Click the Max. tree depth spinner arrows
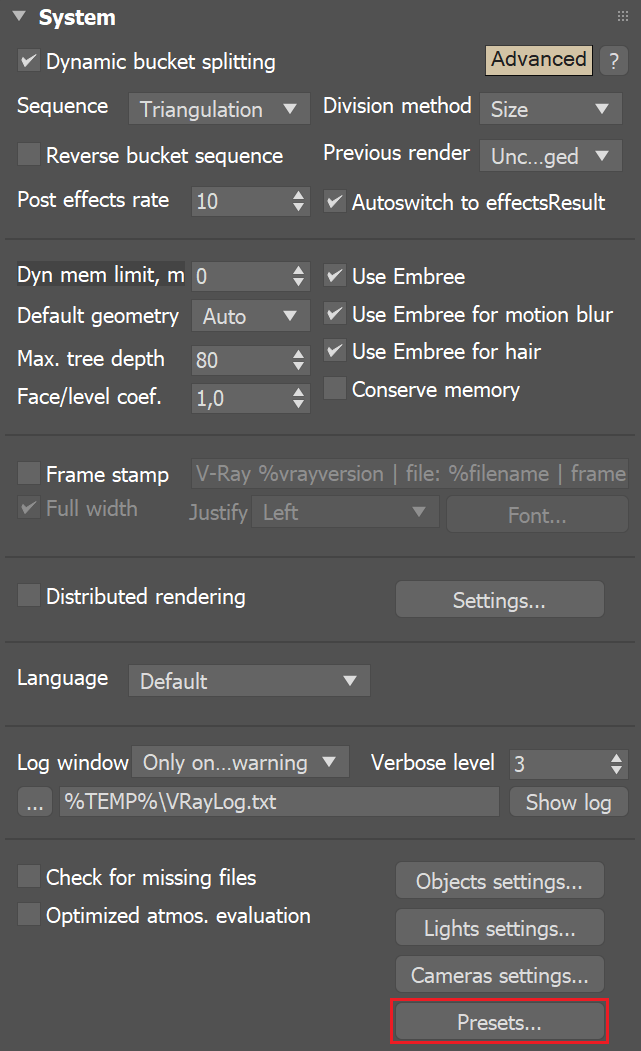This screenshot has width=641, height=1051. (x=298, y=360)
